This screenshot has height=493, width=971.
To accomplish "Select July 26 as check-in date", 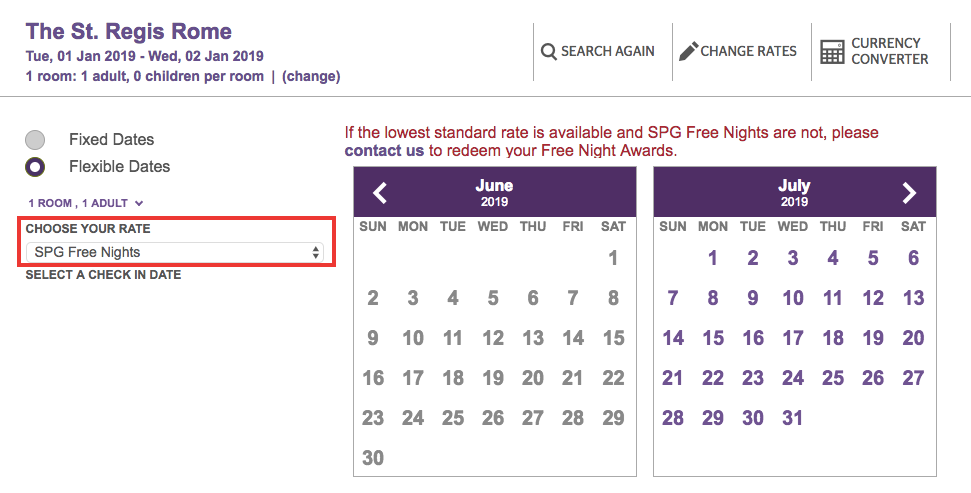I will tap(873, 378).
